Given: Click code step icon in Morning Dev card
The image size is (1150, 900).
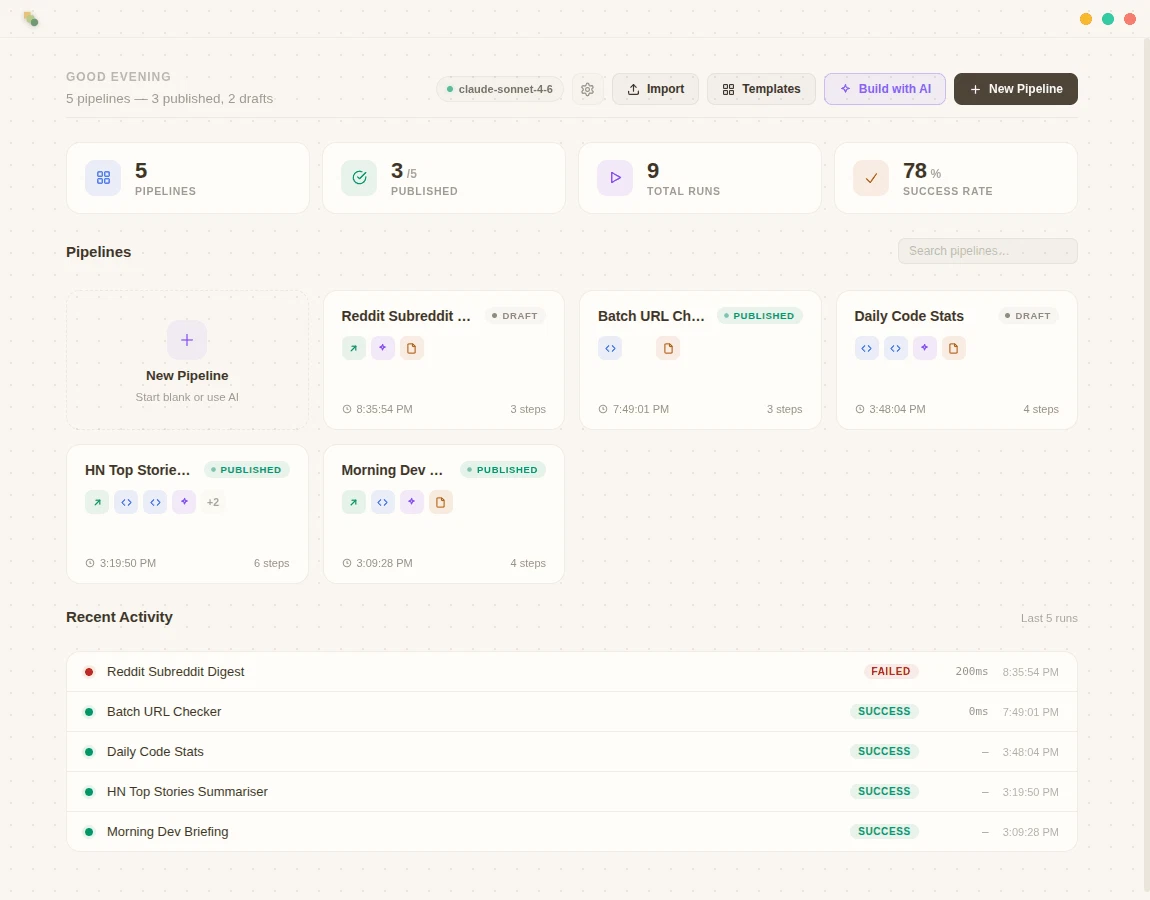Looking at the screenshot, I should click(x=383, y=502).
